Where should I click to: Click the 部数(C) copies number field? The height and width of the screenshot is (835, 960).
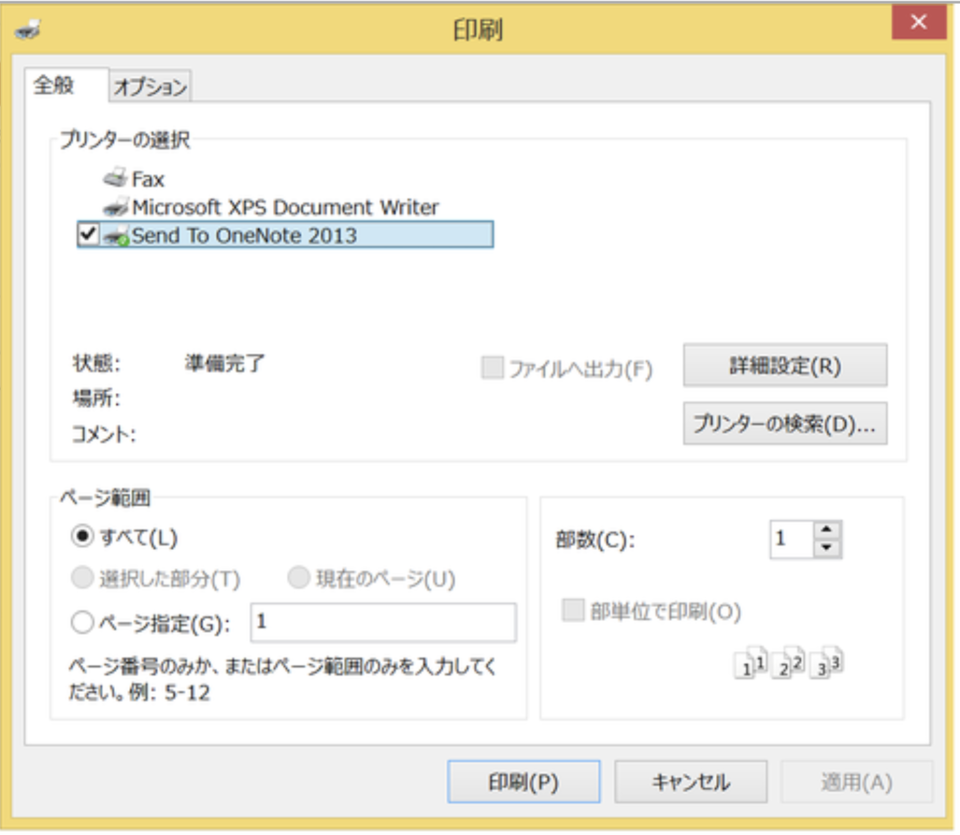(x=792, y=539)
